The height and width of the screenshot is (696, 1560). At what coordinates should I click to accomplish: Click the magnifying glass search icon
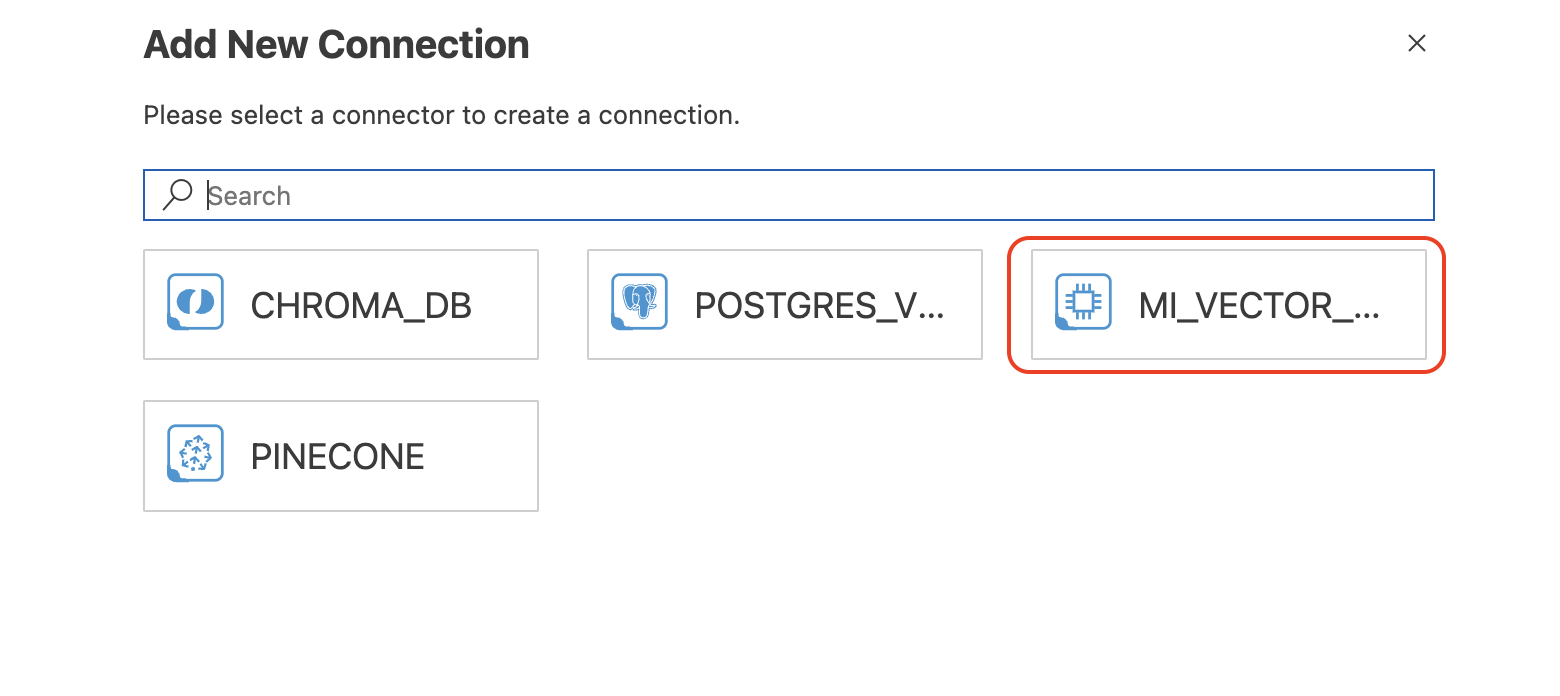coord(177,195)
